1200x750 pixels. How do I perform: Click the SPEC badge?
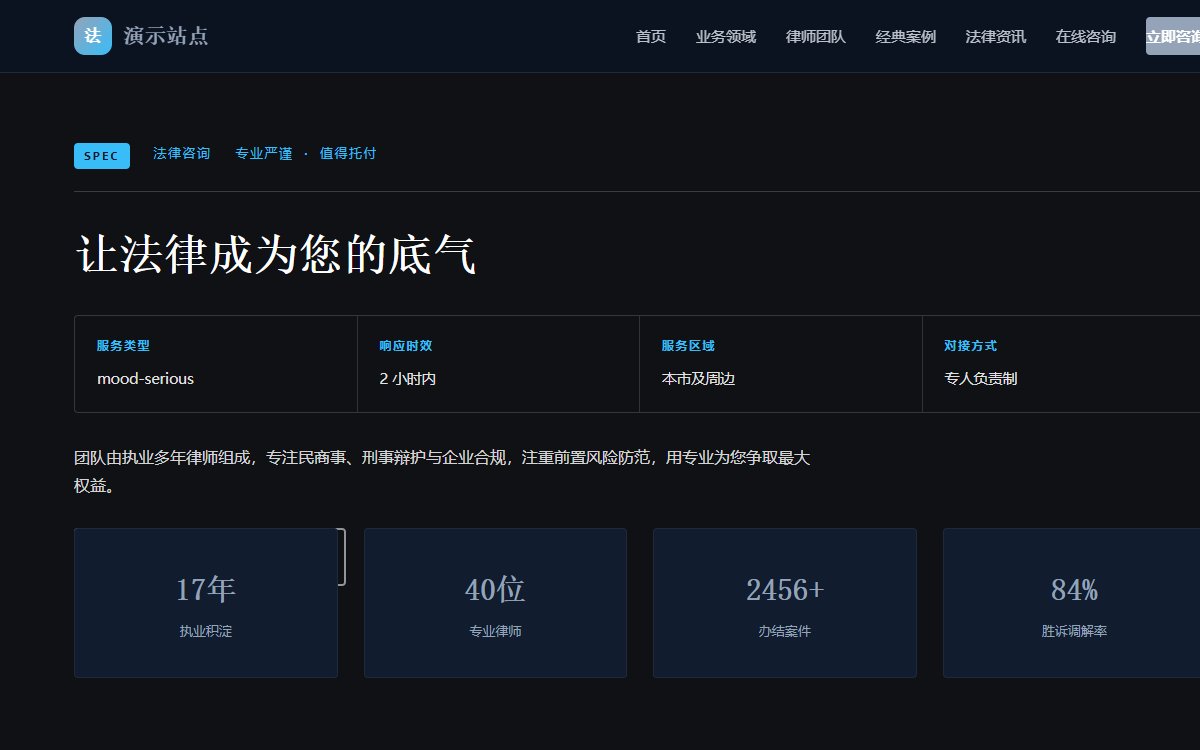(x=102, y=156)
